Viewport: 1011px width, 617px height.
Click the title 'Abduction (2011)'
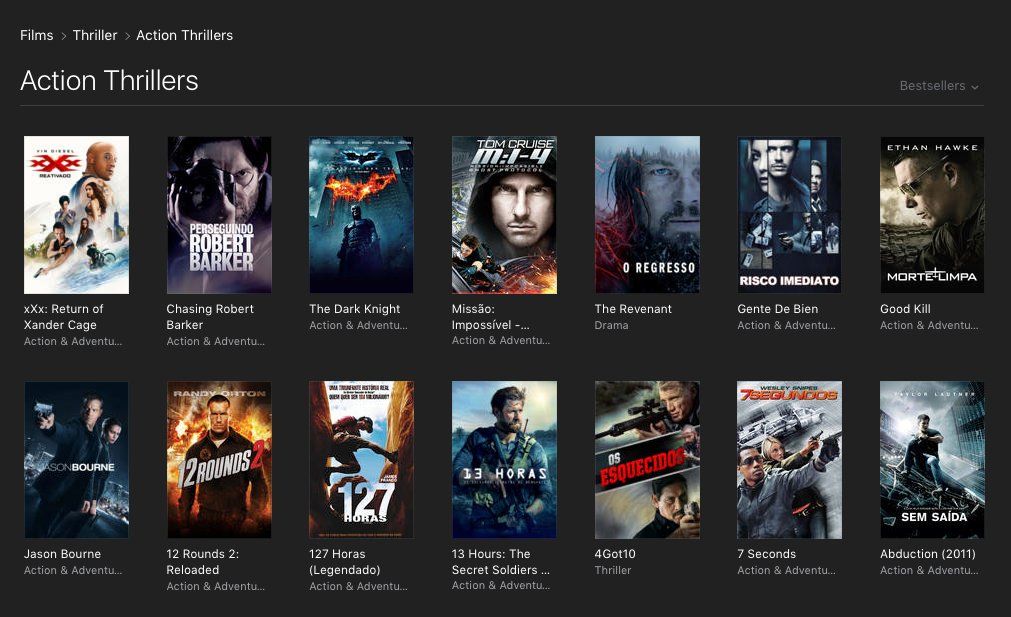tap(928, 554)
